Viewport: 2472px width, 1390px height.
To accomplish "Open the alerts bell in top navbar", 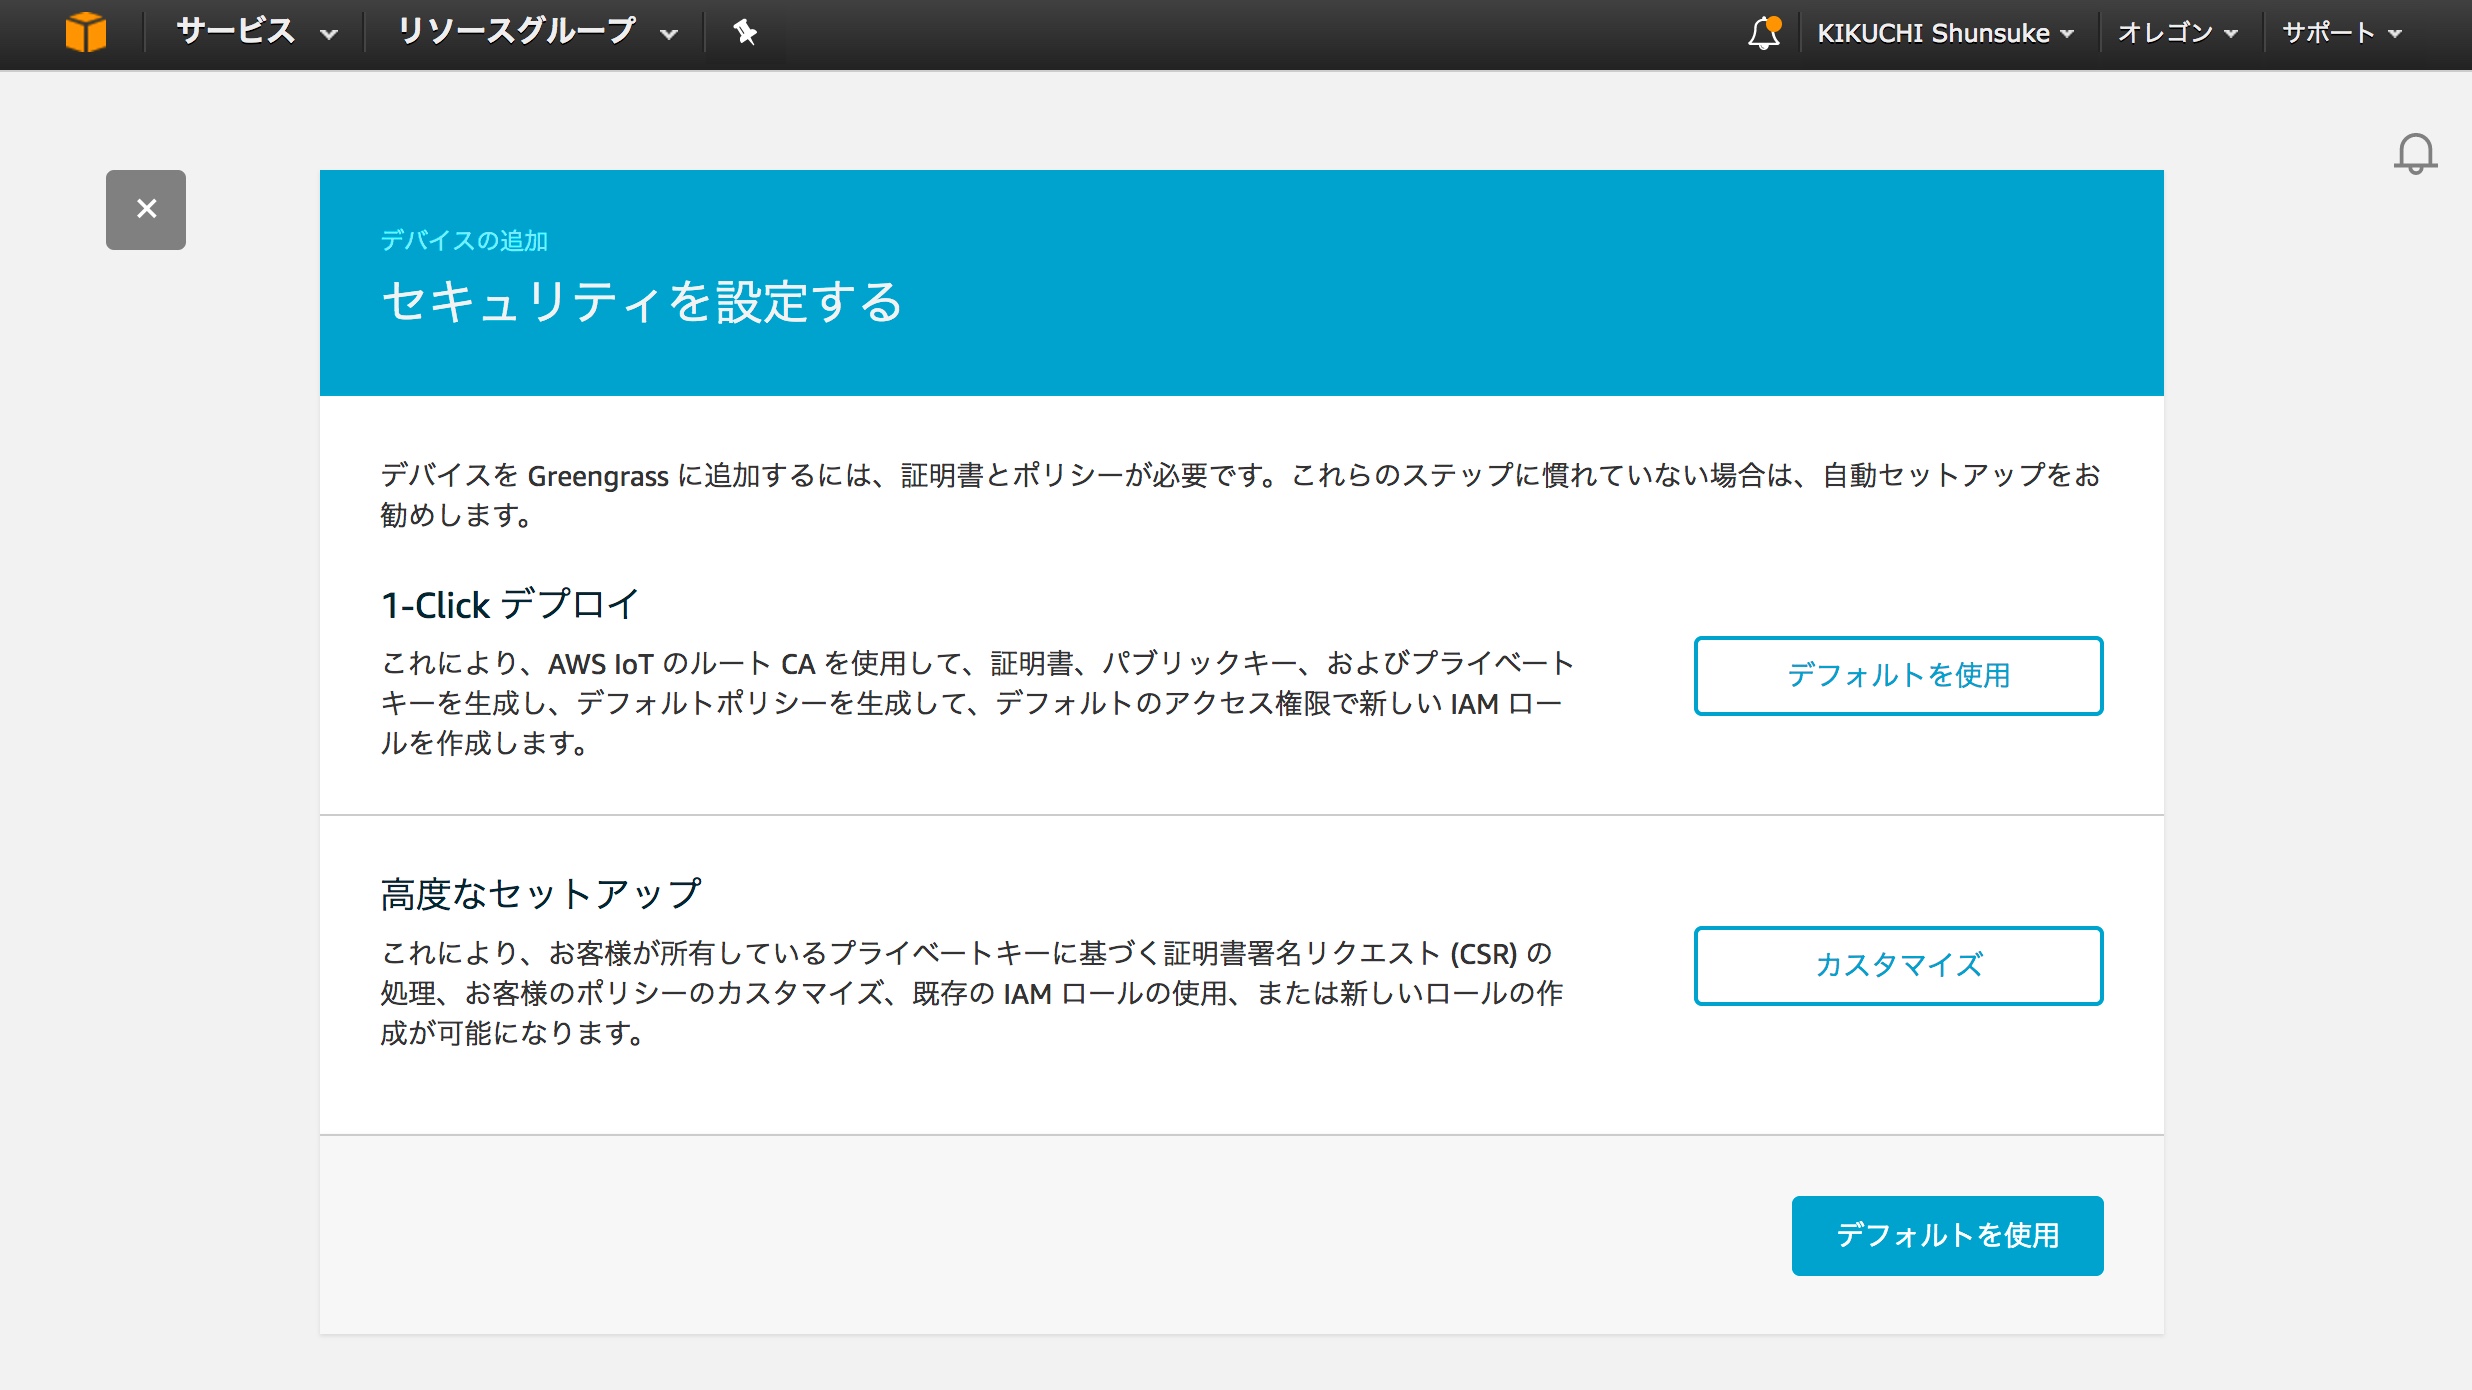I will tap(1765, 32).
